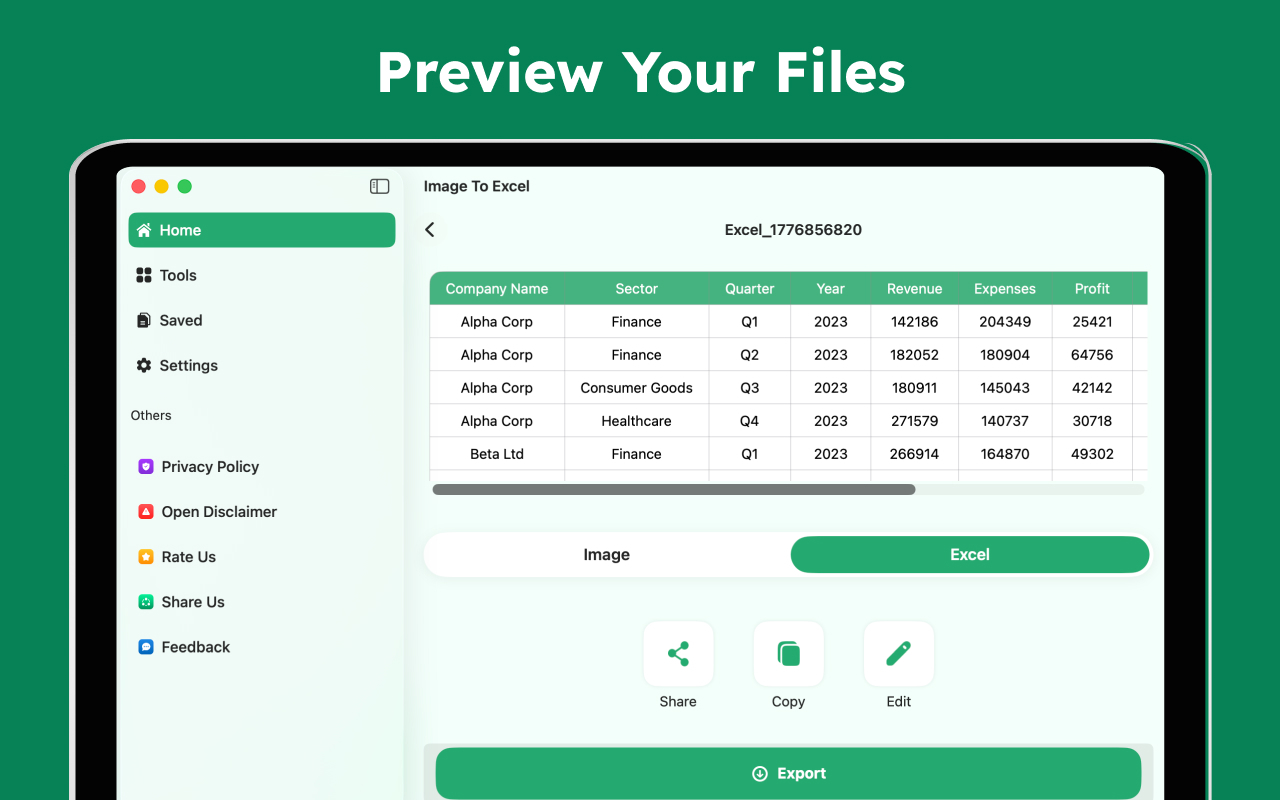Select revenue cell 180911
The image size is (1280, 800).
coord(915,388)
